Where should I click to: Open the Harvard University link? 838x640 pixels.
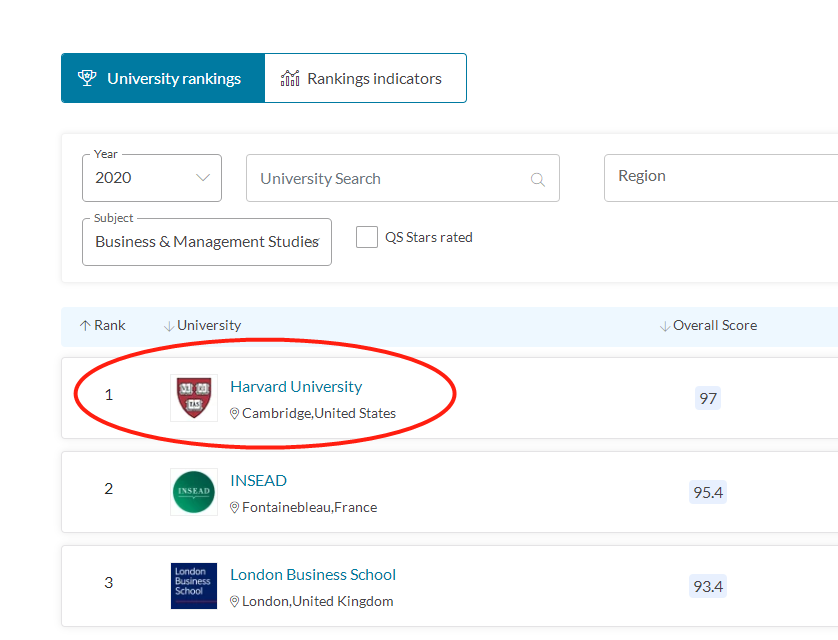pos(296,387)
